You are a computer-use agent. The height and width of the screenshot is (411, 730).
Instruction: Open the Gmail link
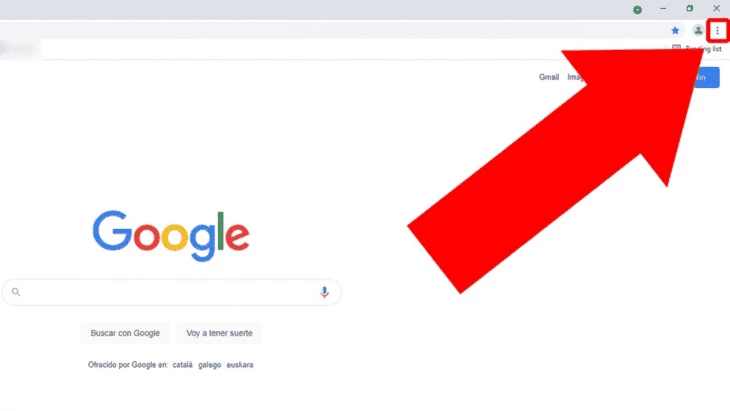point(549,77)
